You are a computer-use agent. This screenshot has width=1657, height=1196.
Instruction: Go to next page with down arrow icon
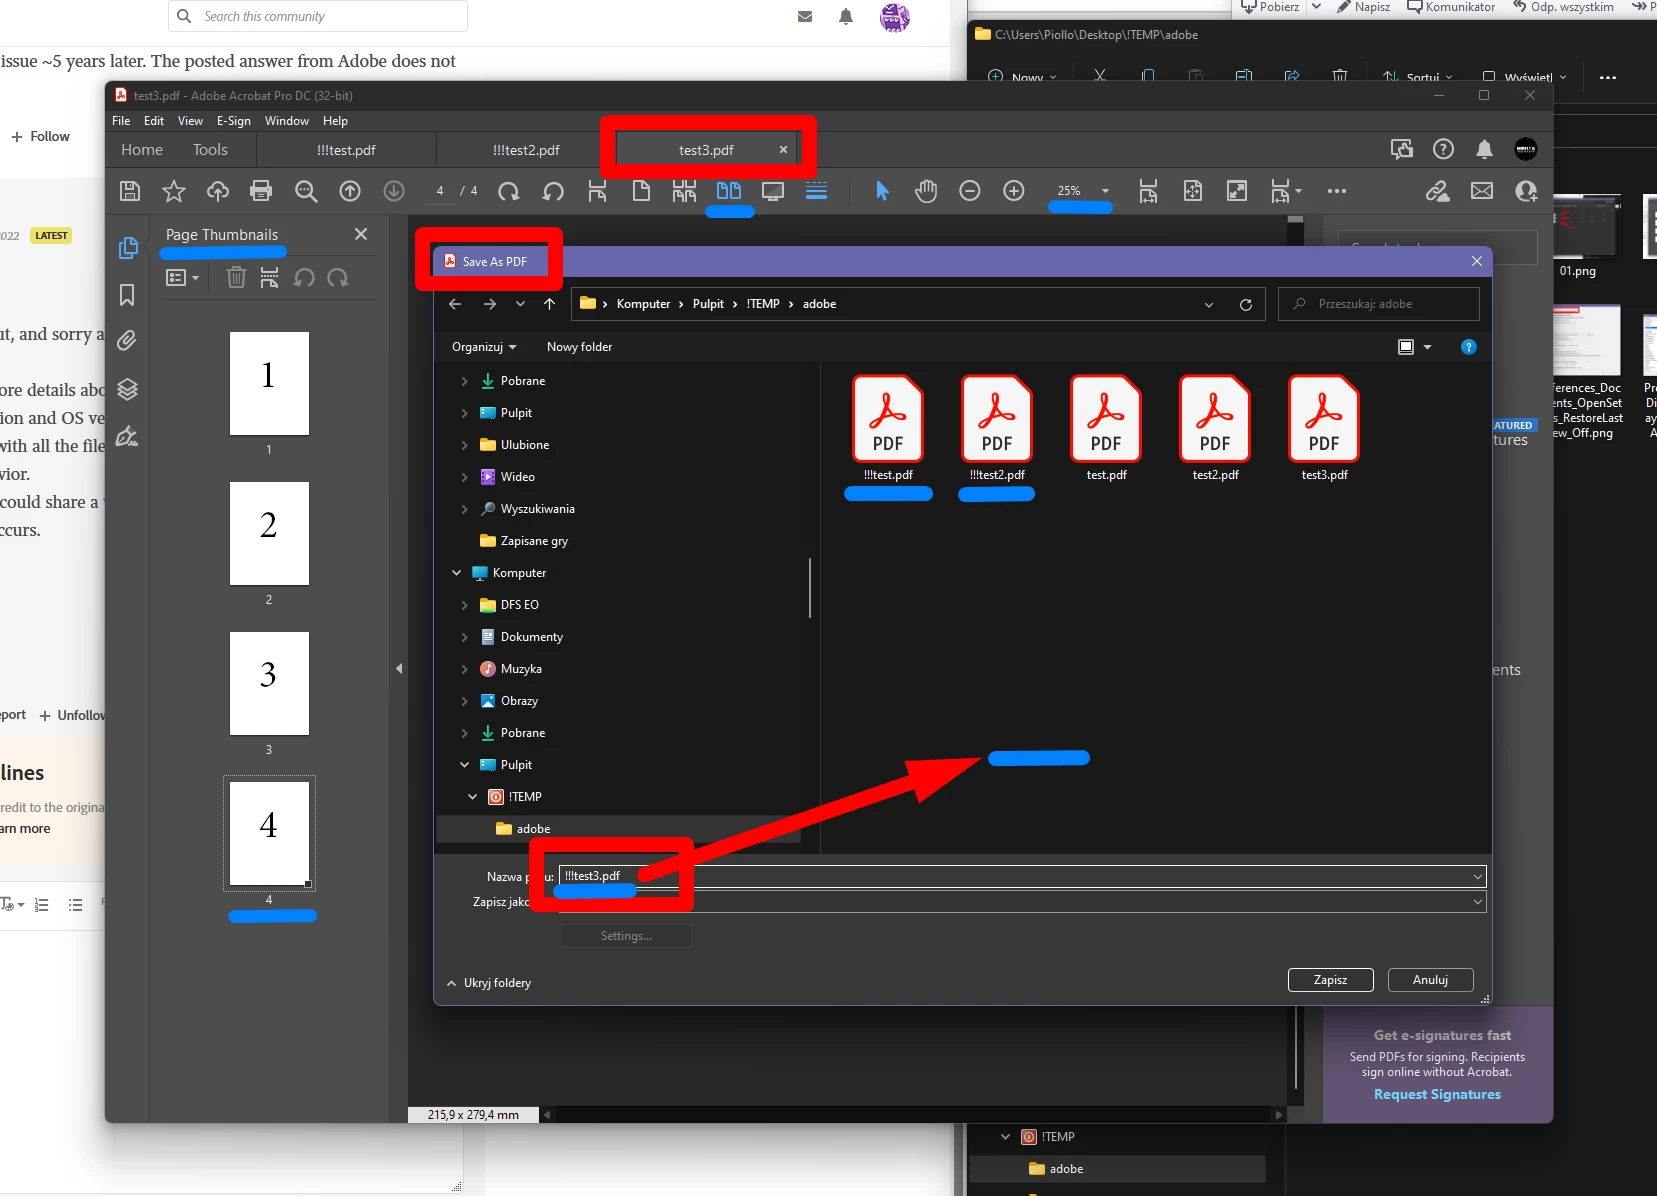coord(394,191)
